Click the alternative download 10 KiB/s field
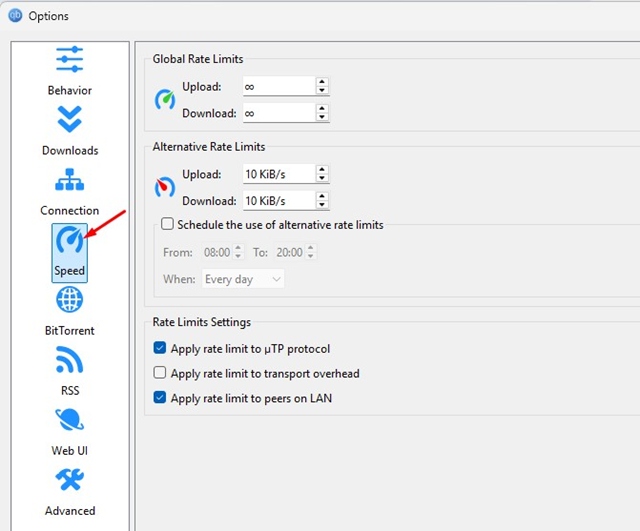 pos(278,201)
